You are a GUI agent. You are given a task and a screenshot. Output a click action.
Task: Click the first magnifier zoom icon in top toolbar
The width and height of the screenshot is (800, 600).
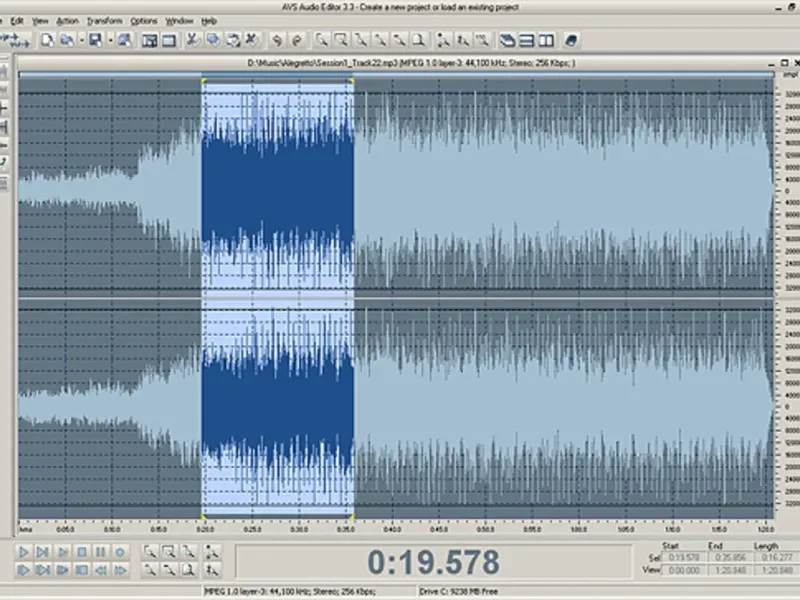[x=322, y=40]
